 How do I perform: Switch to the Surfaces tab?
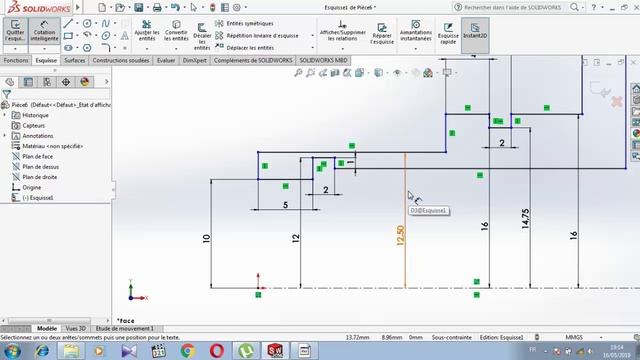coord(75,60)
